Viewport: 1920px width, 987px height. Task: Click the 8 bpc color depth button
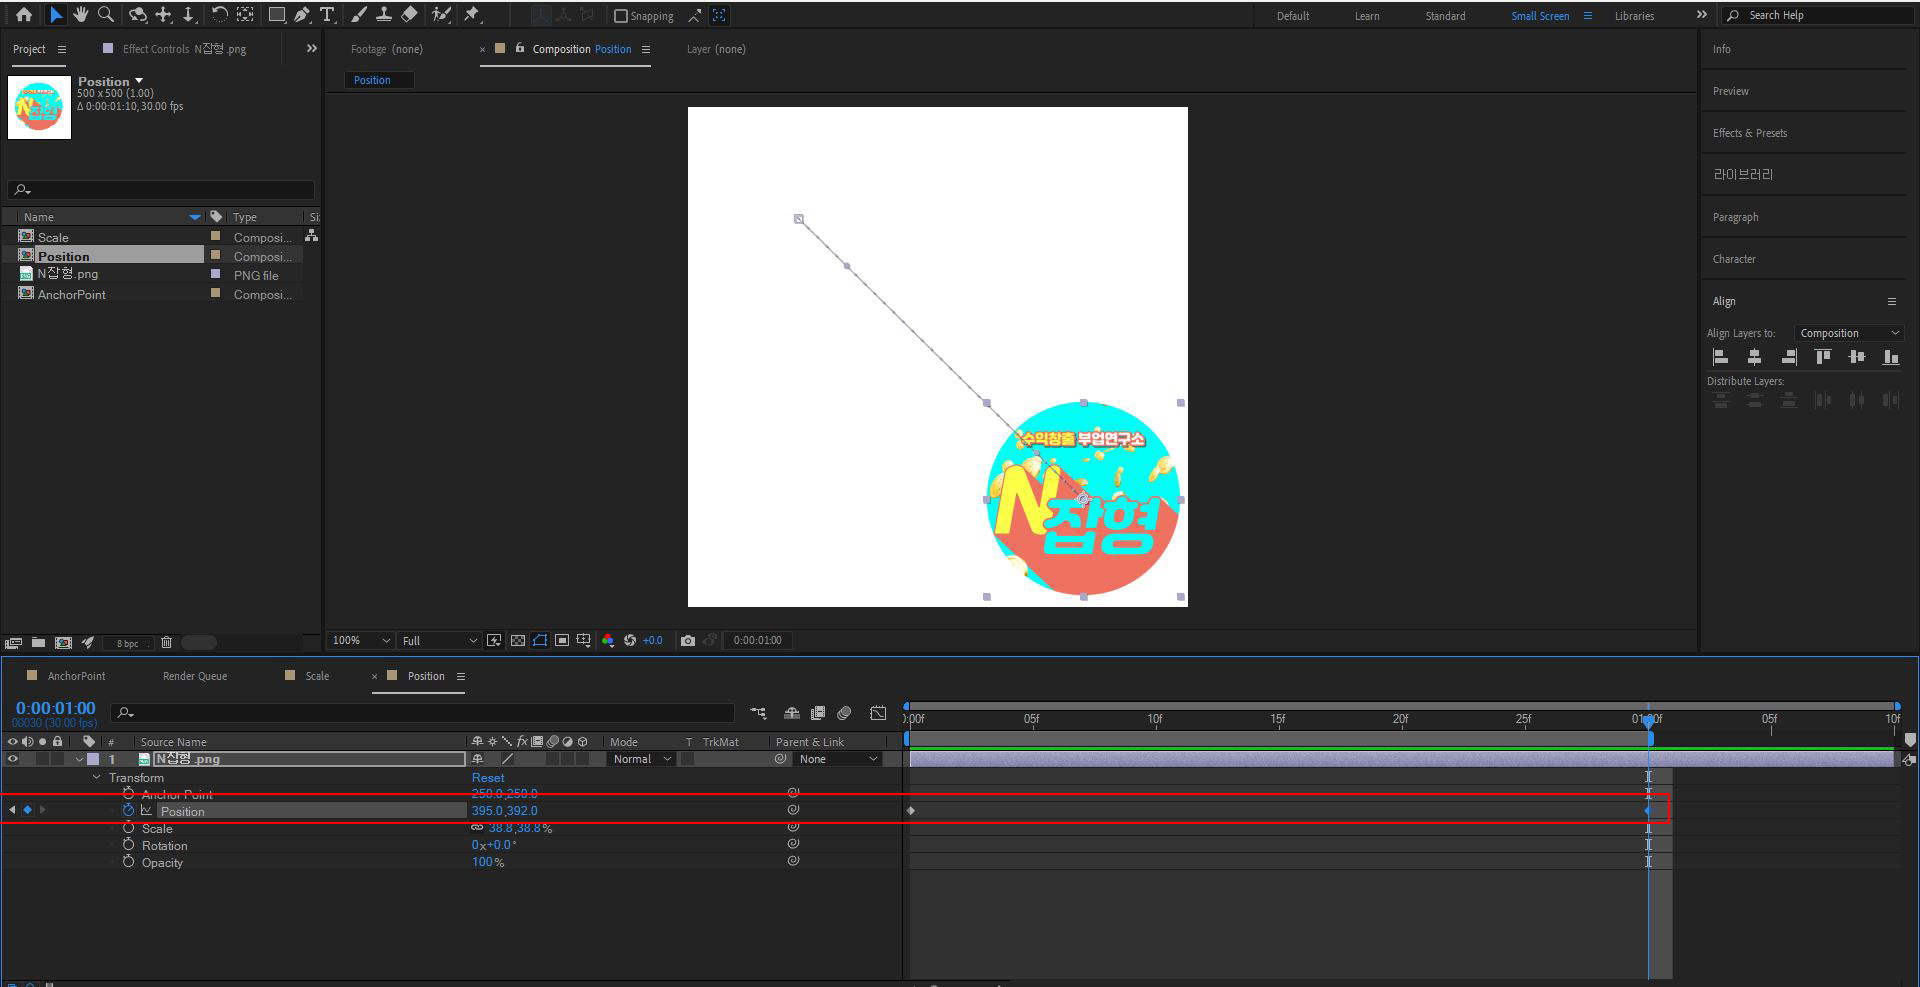click(x=127, y=643)
